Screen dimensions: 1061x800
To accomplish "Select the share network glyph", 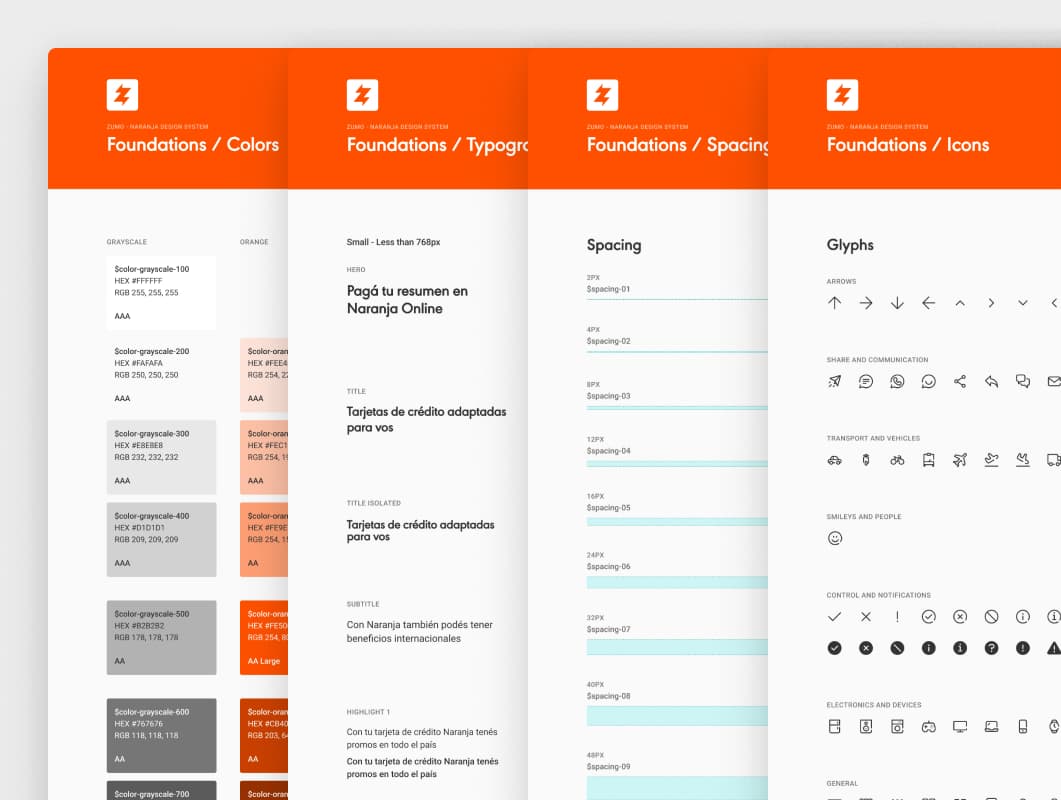I will 960,381.
